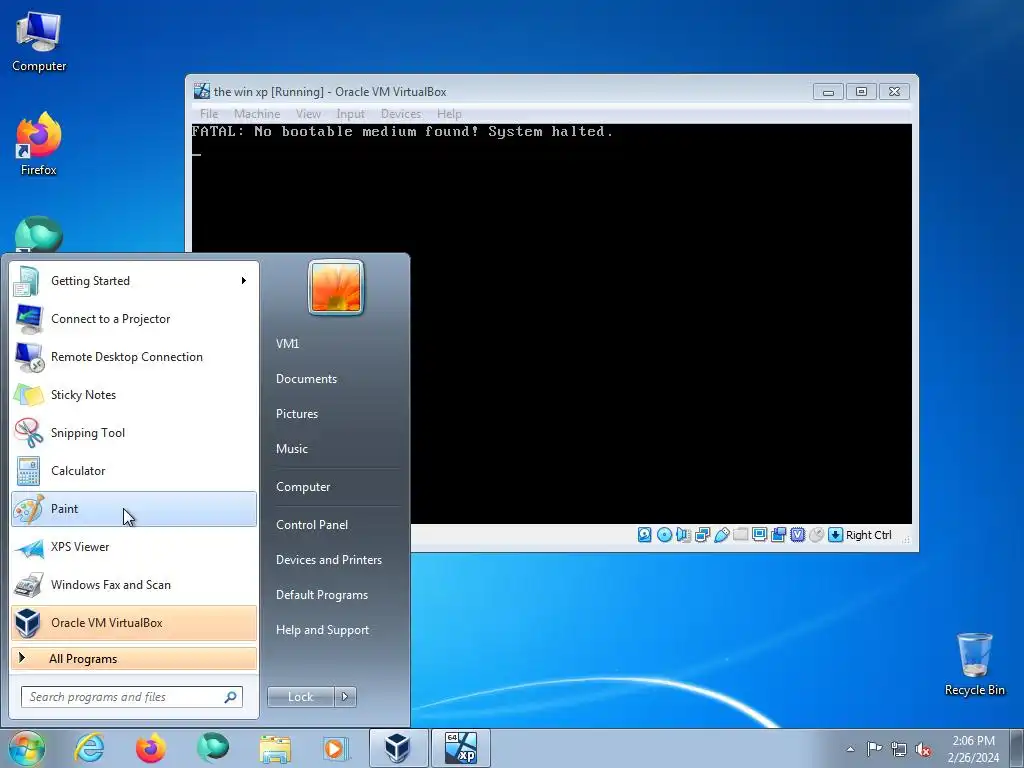The height and width of the screenshot is (768, 1024).
Task: Click the muted volume tray icon
Action: [x=923, y=749]
